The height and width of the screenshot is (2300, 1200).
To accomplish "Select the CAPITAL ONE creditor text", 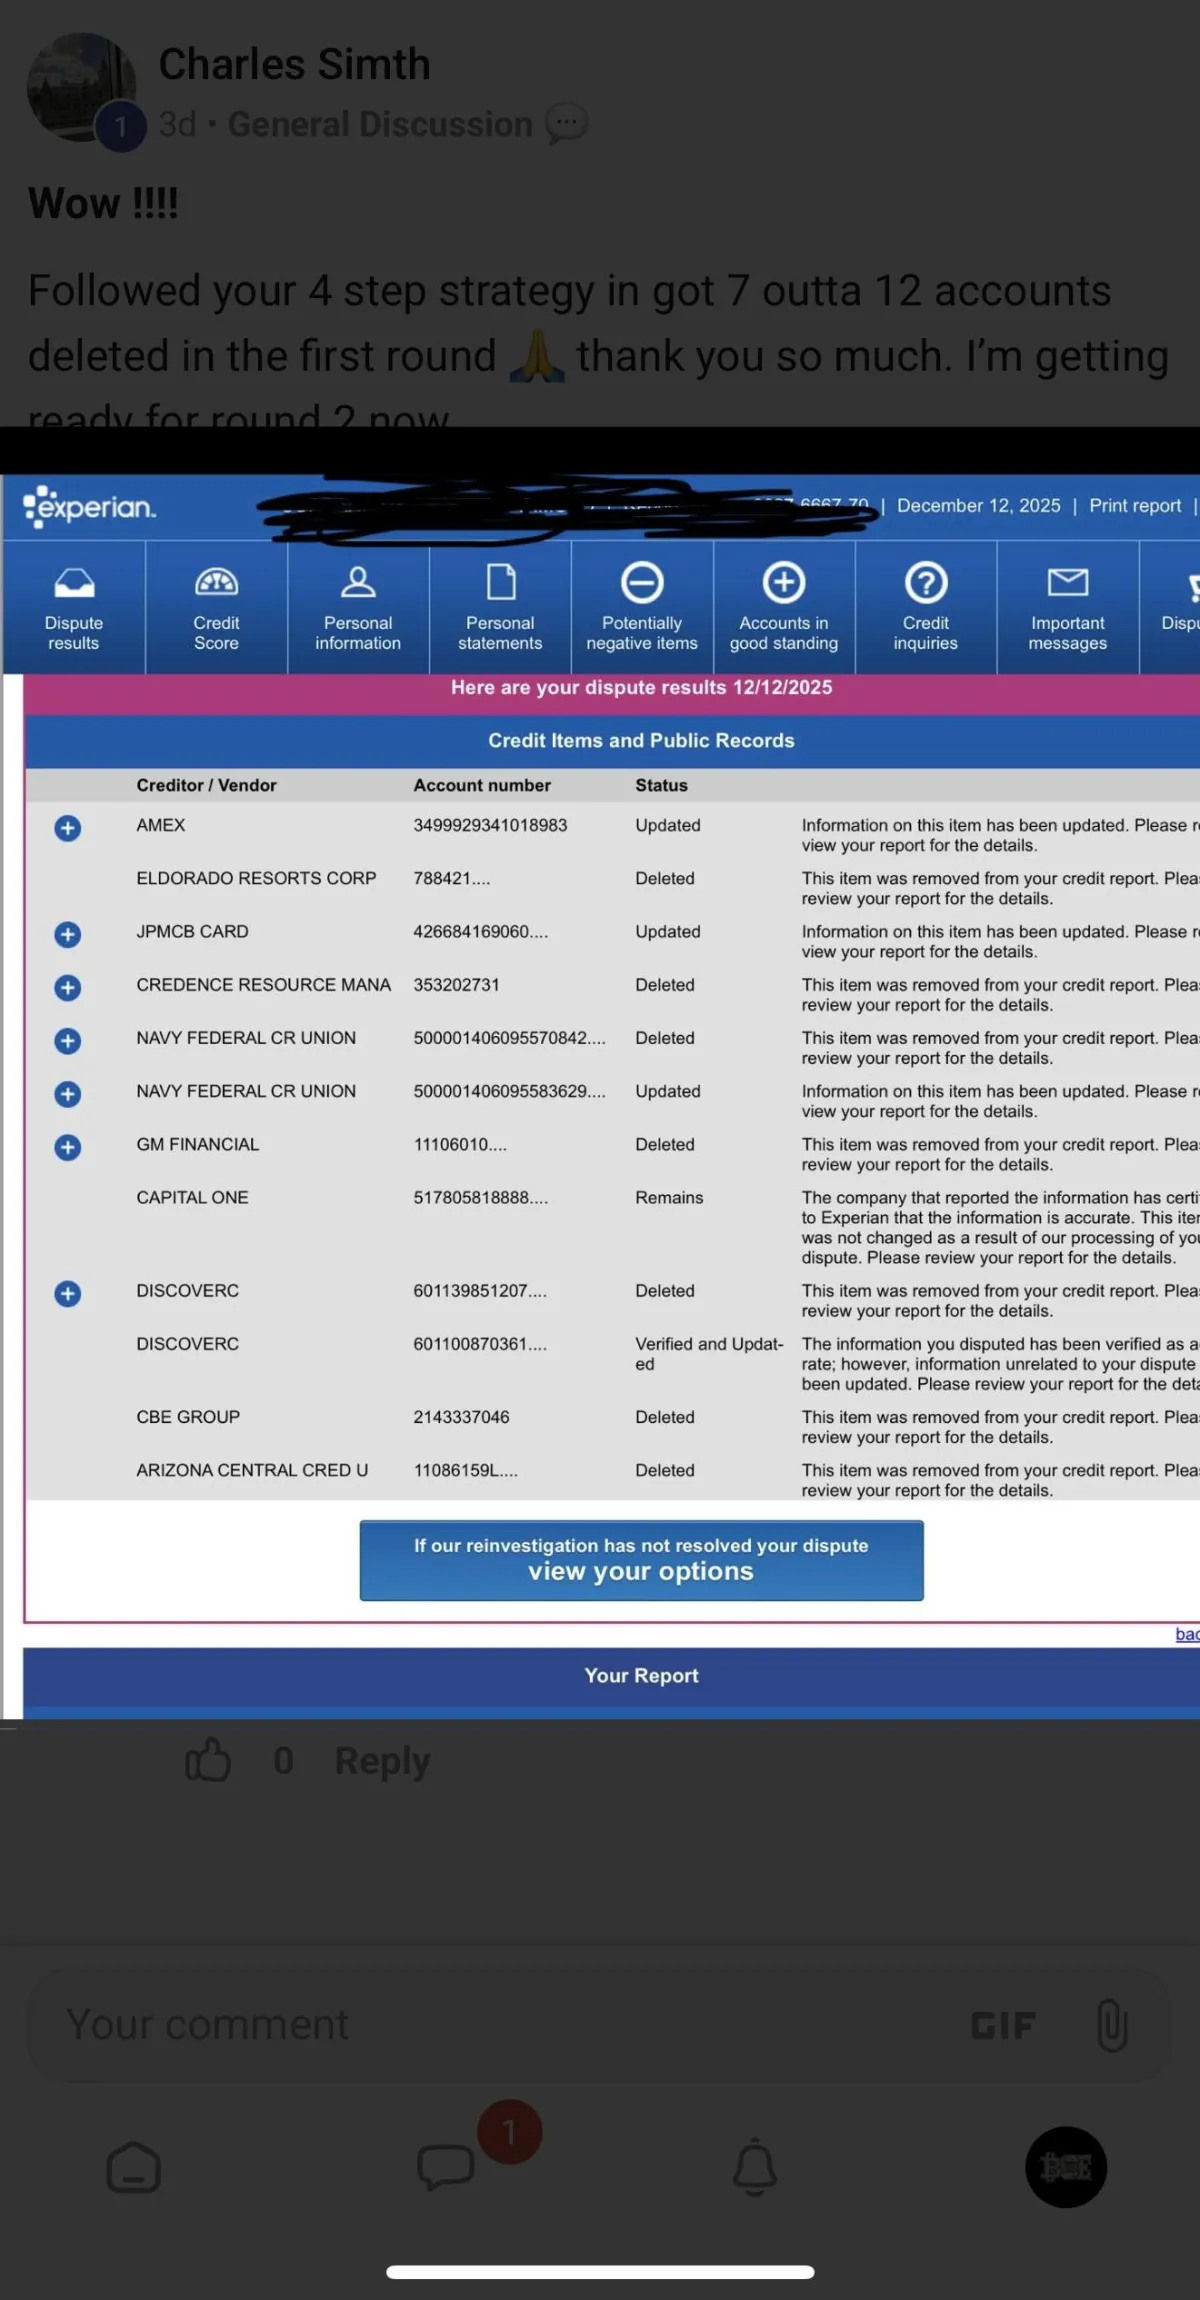I will tap(192, 1197).
